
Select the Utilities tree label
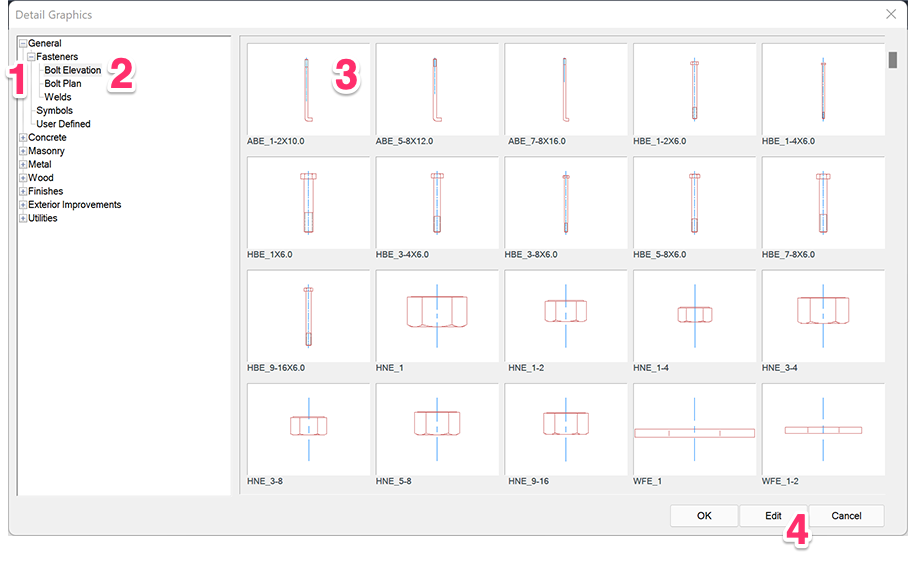click(43, 218)
